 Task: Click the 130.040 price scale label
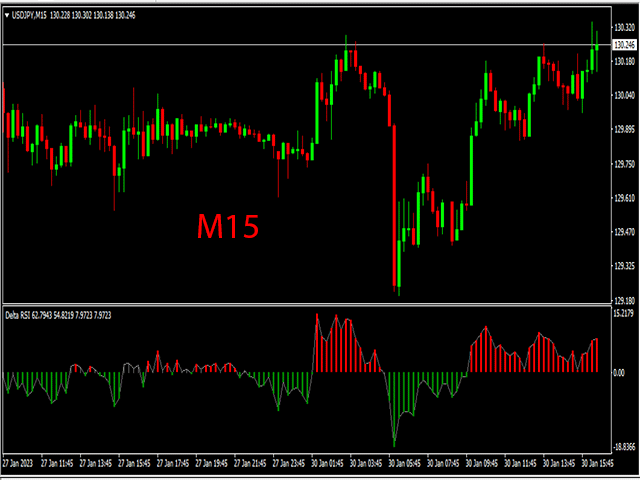click(x=623, y=96)
